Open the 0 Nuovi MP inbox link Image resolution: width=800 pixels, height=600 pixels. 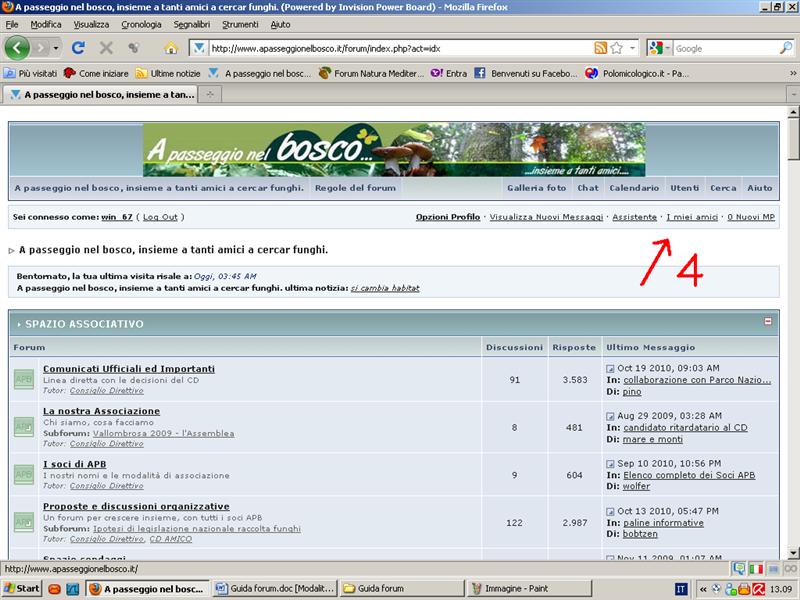click(x=751, y=217)
